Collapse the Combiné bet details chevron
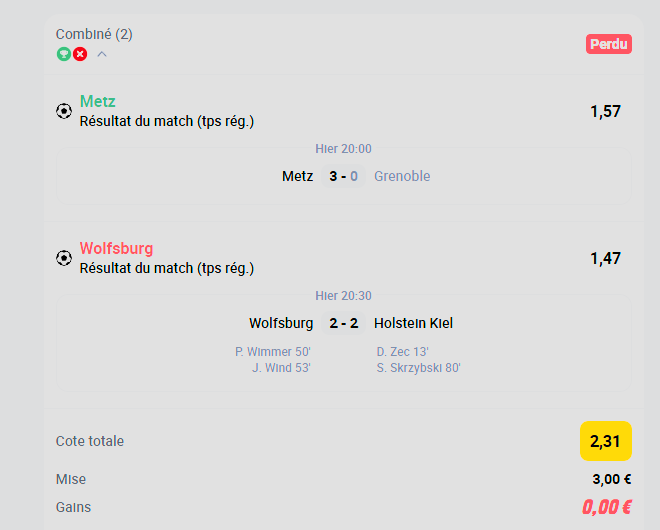This screenshot has width=660, height=530. coord(102,54)
